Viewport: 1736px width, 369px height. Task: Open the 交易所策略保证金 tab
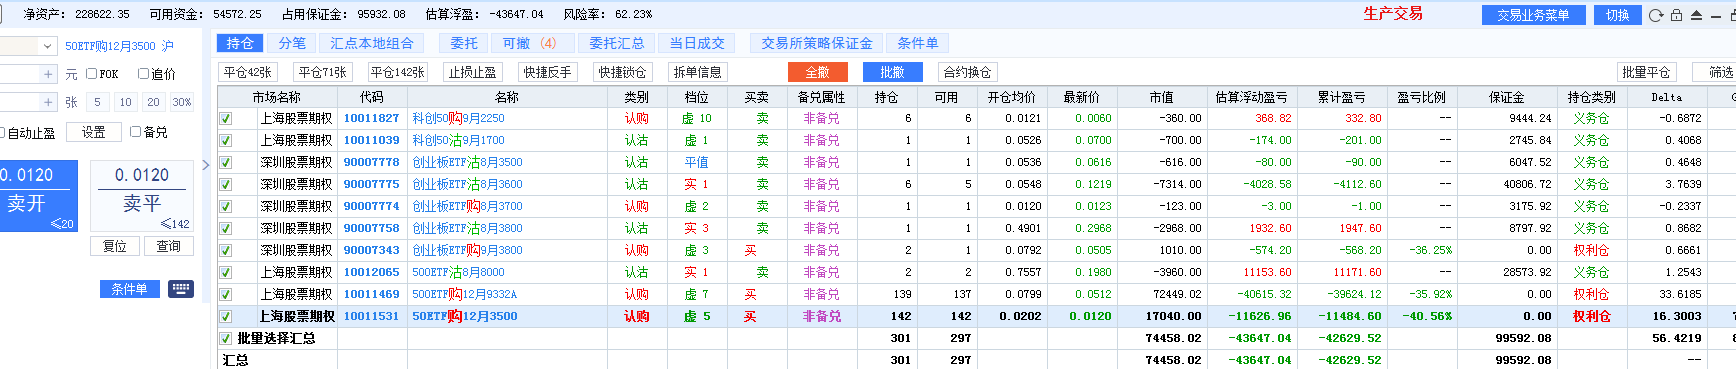817,43
